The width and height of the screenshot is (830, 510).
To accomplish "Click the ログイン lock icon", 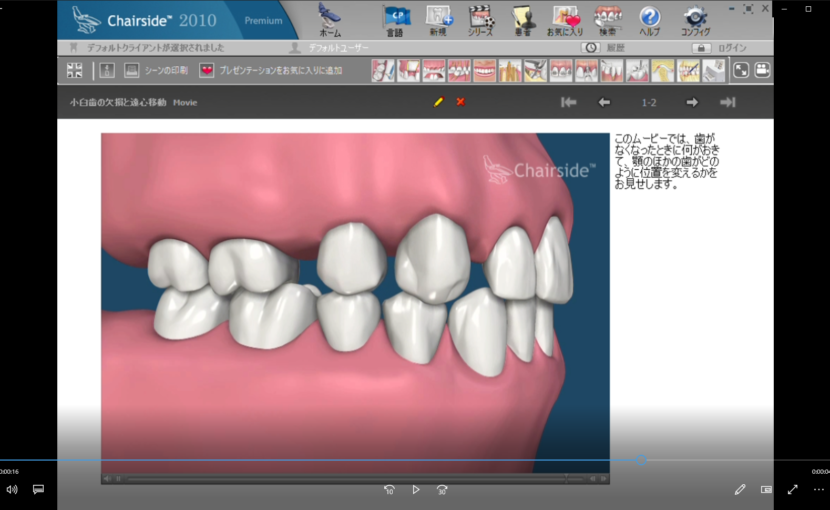I will [x=701, y=48].
